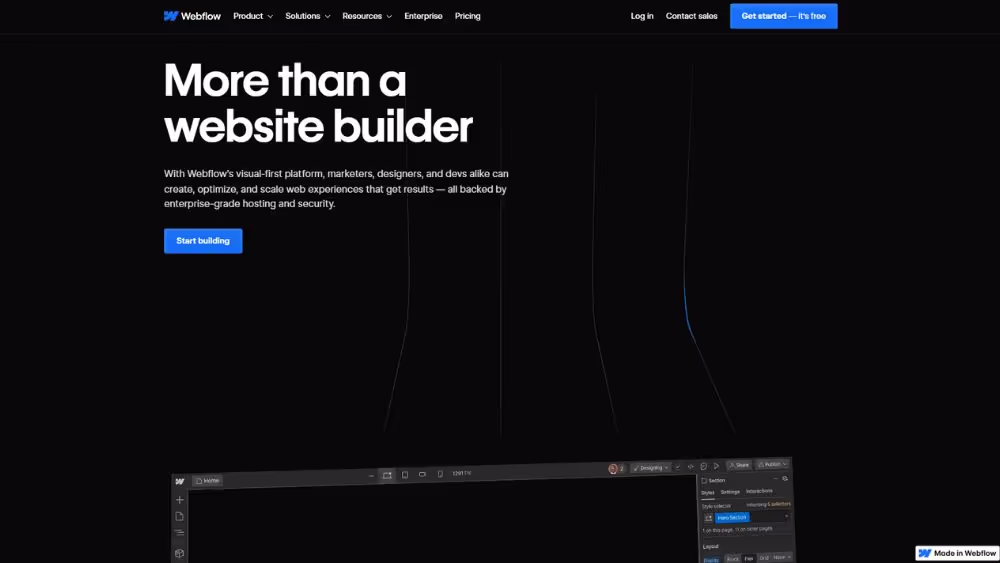Click the Contact sales link

pos(691,16)
